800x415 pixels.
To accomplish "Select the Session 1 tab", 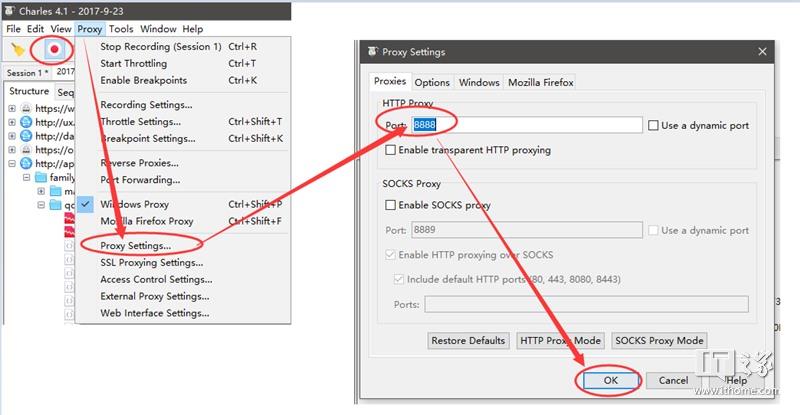I will point(28,72).
